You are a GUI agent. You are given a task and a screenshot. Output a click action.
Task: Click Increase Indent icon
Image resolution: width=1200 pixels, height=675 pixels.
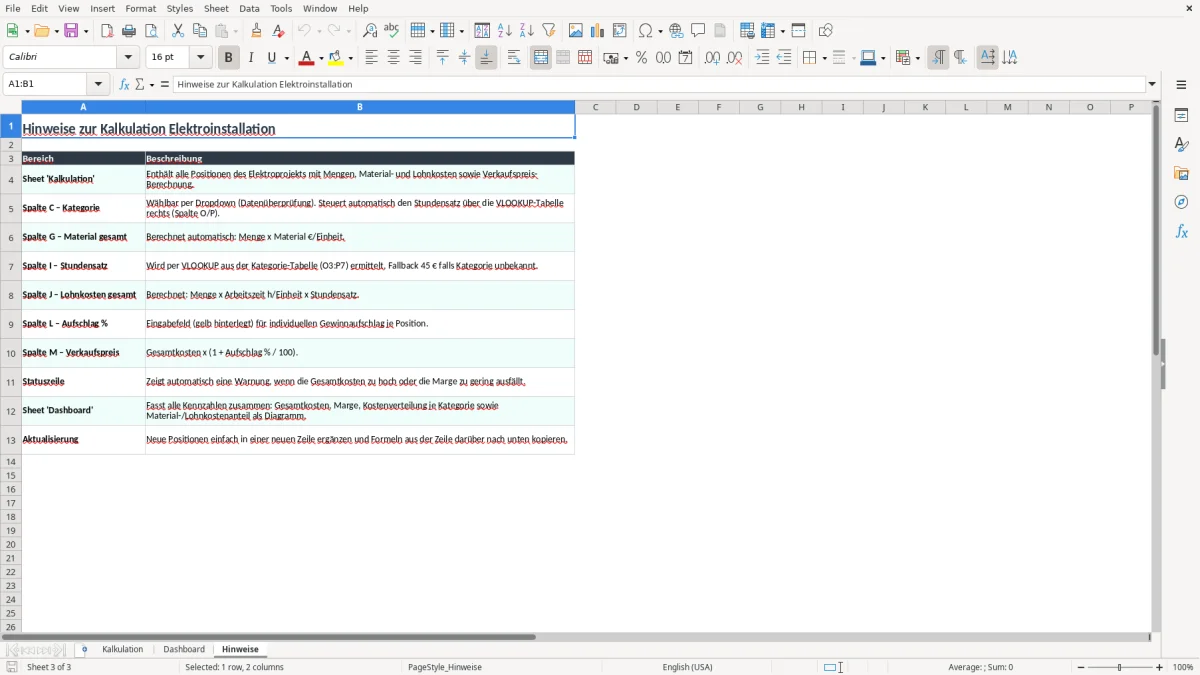click(762, 58)
